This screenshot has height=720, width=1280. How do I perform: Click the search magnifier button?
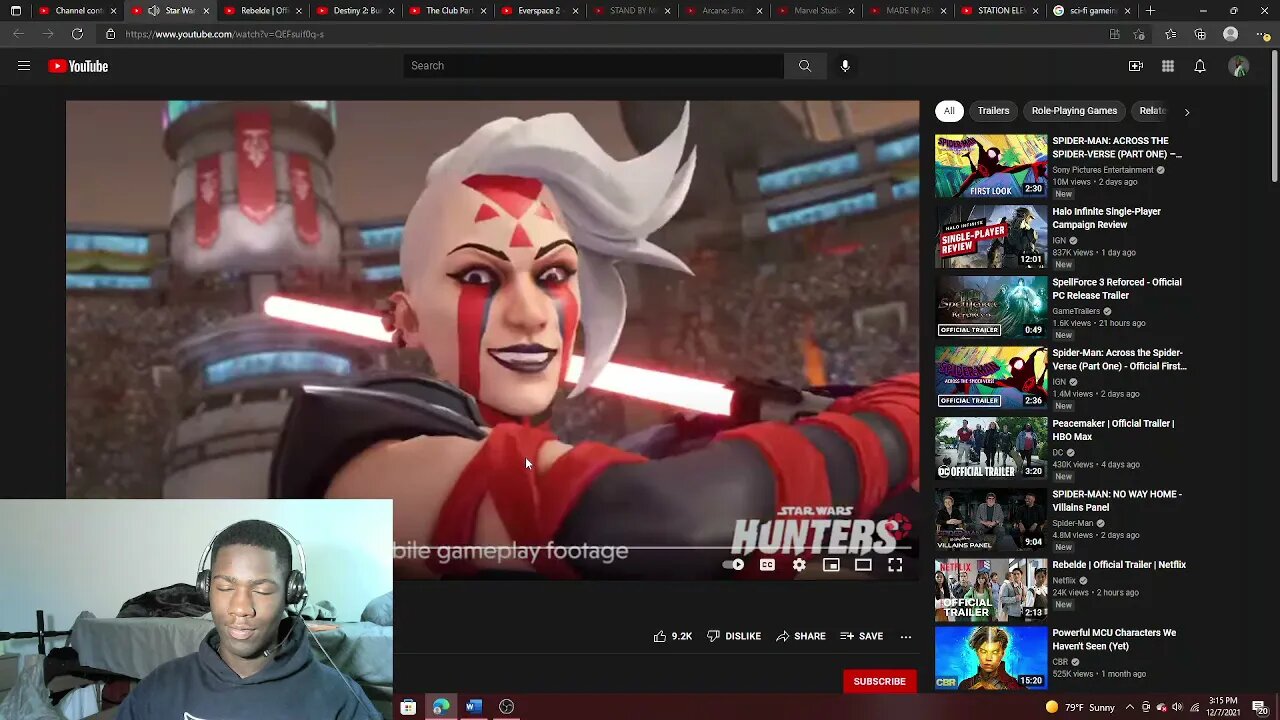(804, 66)
